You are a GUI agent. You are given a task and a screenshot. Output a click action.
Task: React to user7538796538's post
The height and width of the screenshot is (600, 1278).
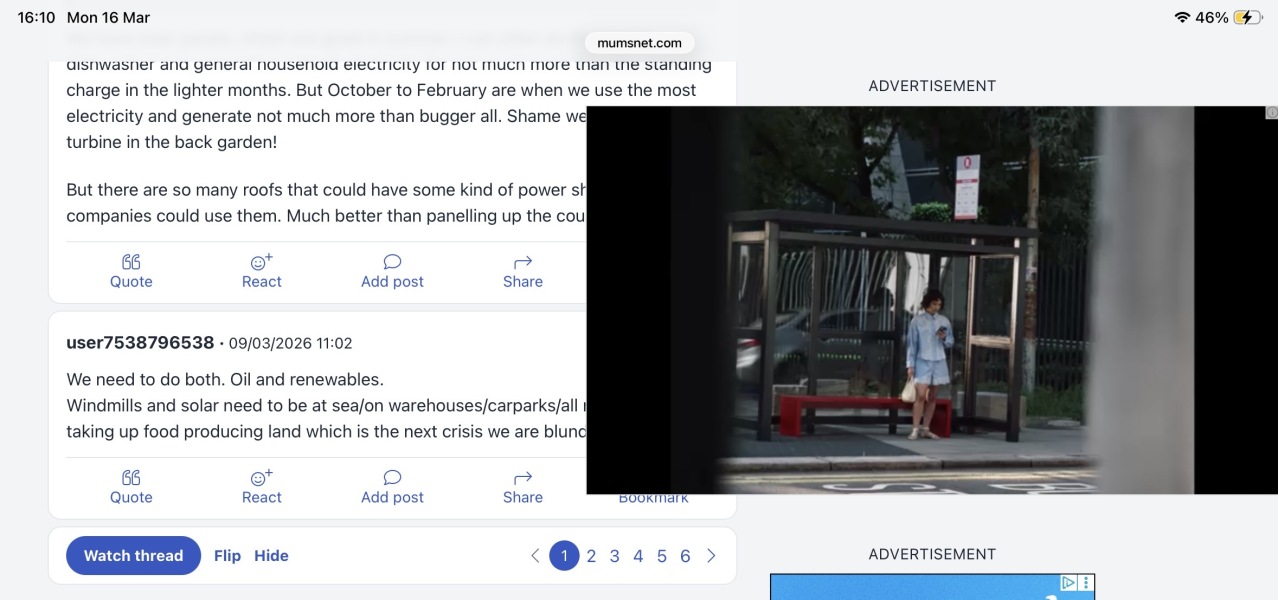click(261, 486)
